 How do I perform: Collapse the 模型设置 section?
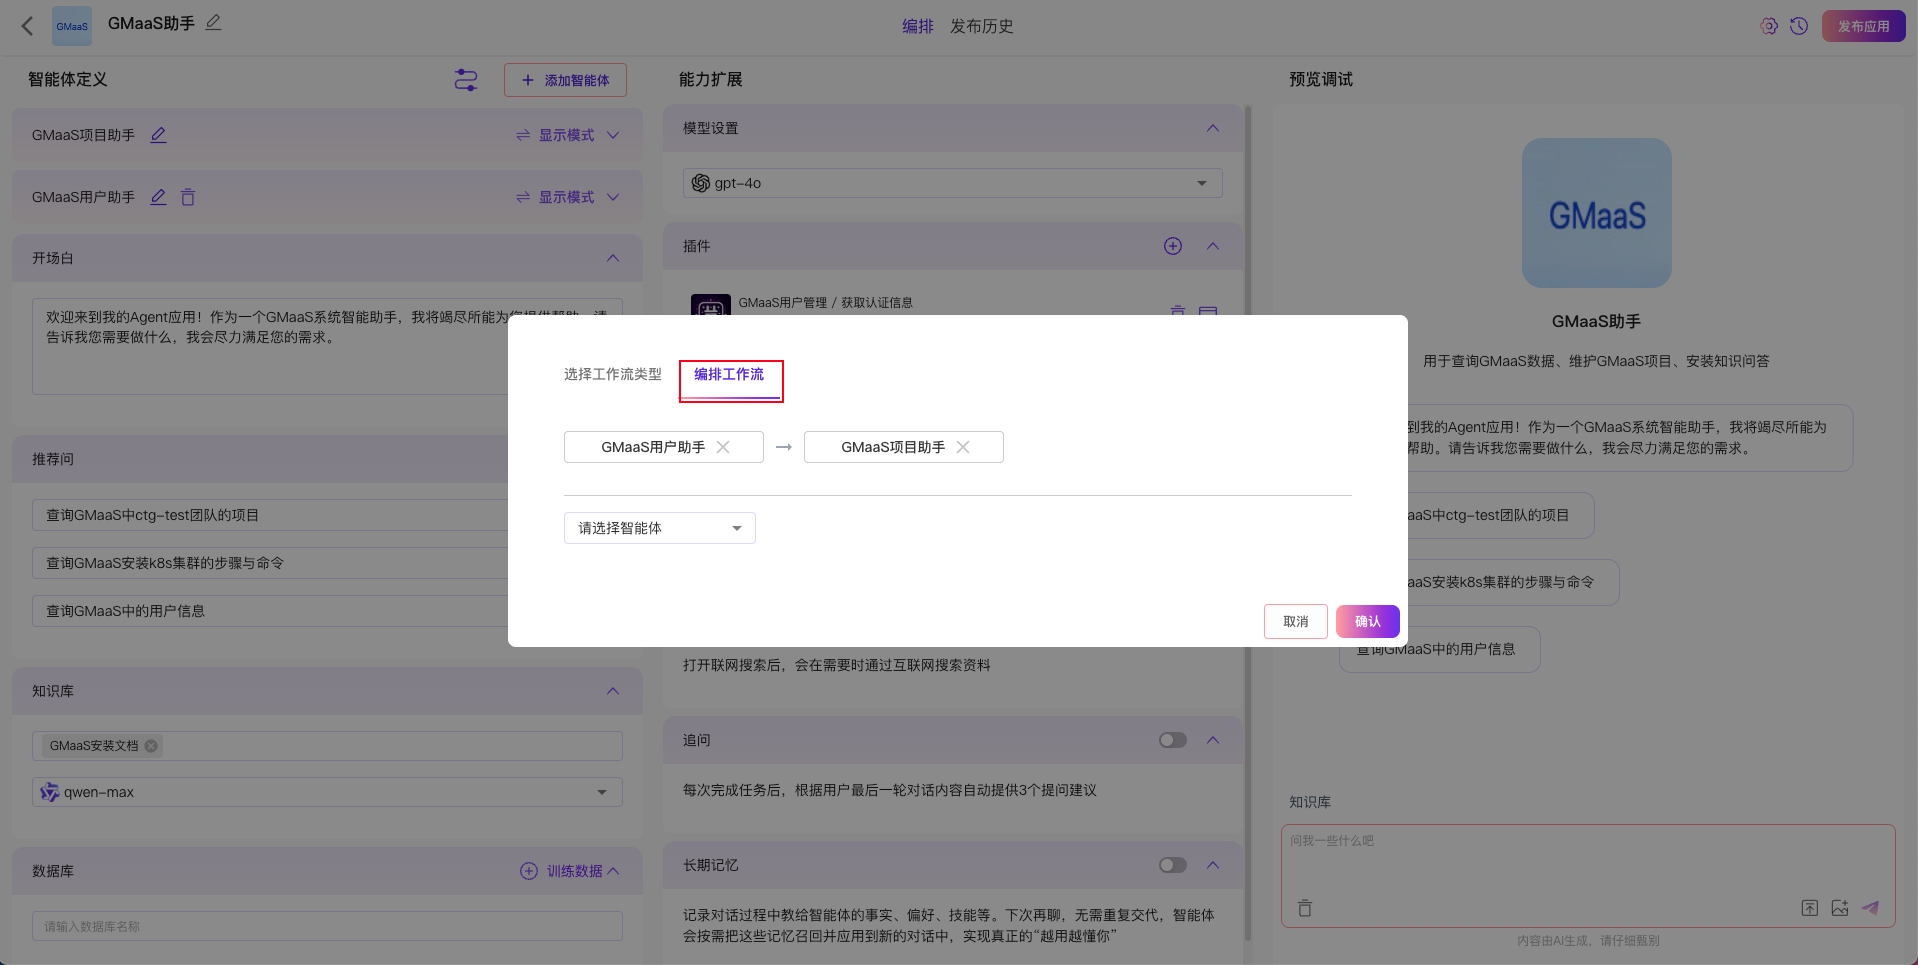coord(1213,128)
